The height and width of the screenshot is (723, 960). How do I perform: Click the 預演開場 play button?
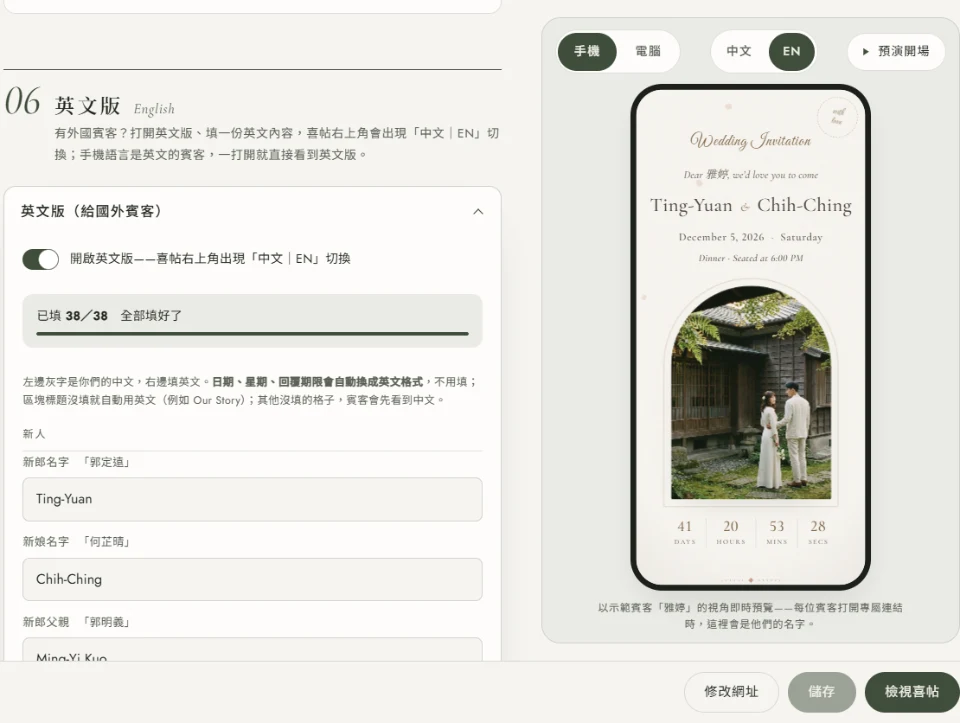point(896,51)
